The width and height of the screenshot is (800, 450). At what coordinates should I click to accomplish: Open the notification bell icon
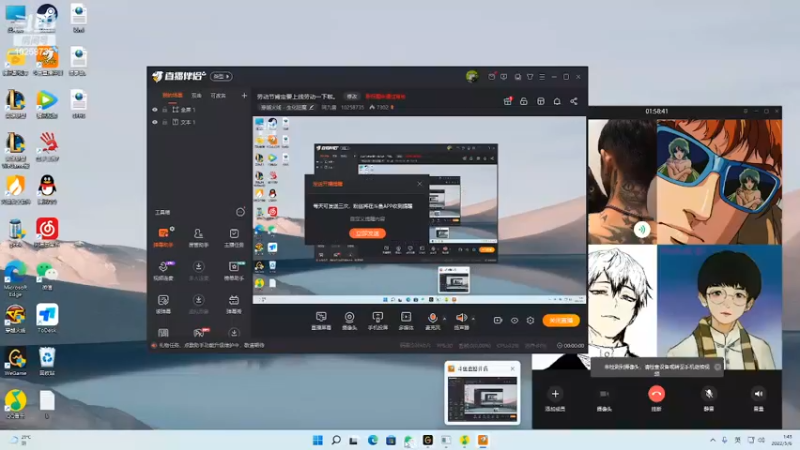(x=557, y=101)
